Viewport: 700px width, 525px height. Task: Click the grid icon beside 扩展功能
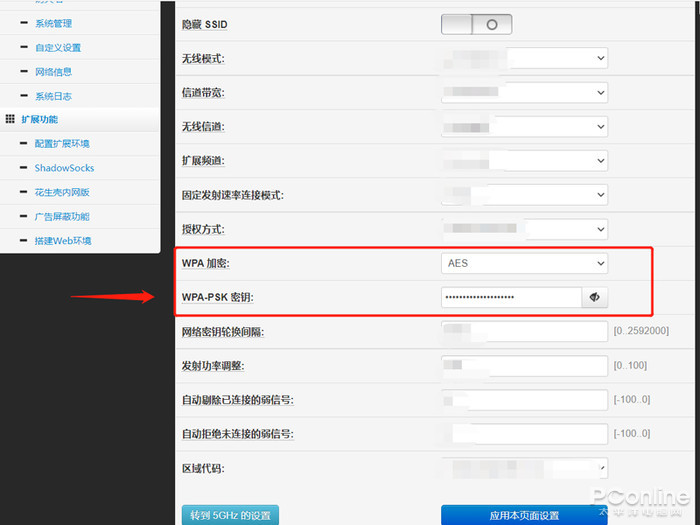click(10, 119)
